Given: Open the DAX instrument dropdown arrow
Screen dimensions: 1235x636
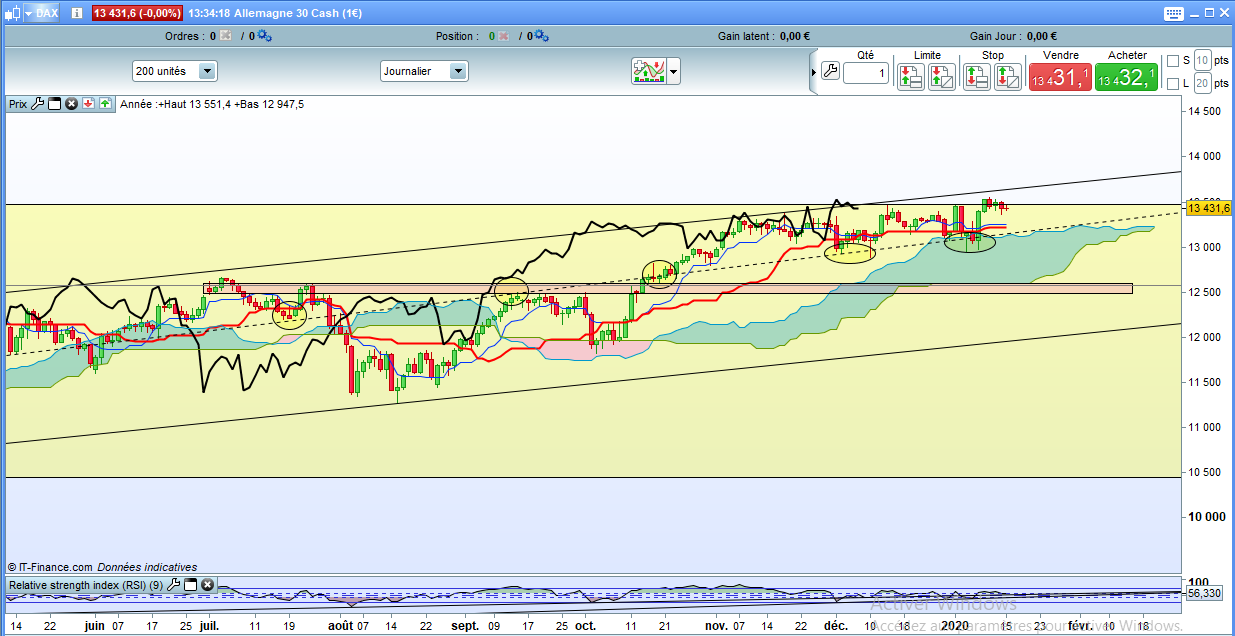Looking at the screenshot, I should point(29,14).
